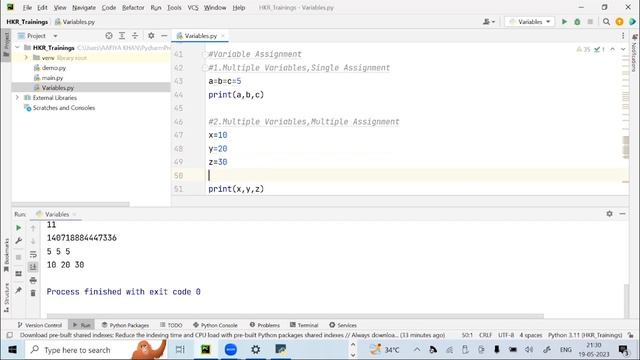Open the Refactor menu
Image resolution: width=640 pixels, height=360 pixels.
tap(133, 7)
